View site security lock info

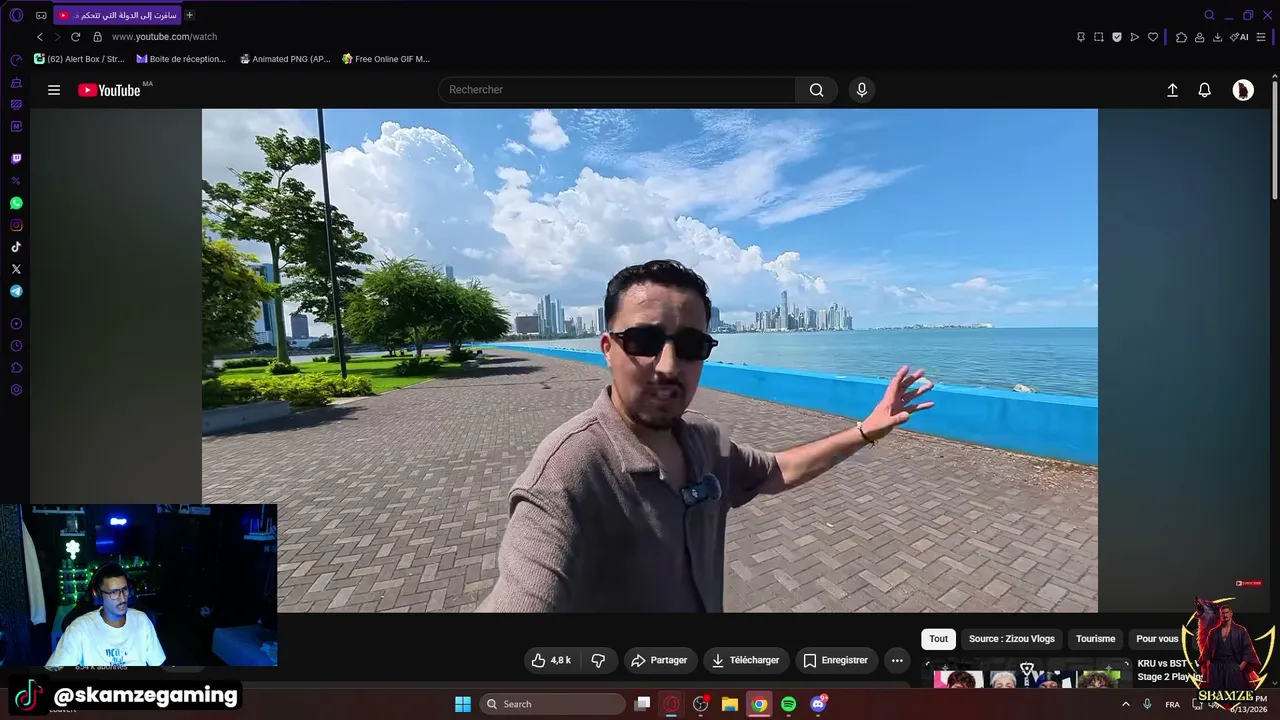[97, 37]
